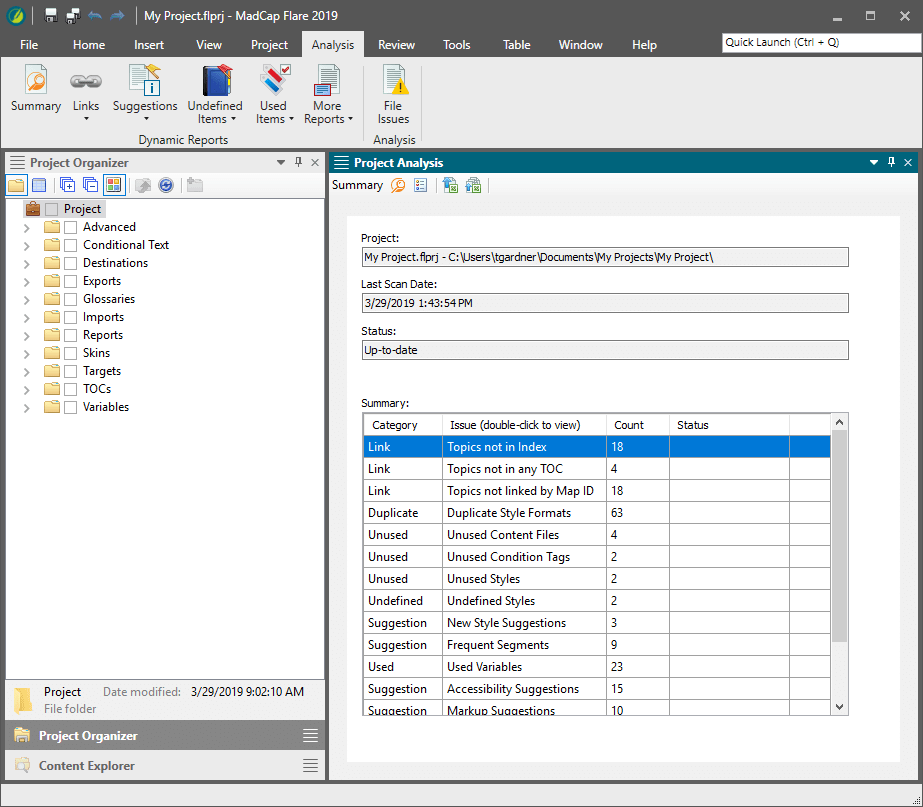Open the Used Items reports
This screenshot has height=807, width=923.
click(274, 94)
